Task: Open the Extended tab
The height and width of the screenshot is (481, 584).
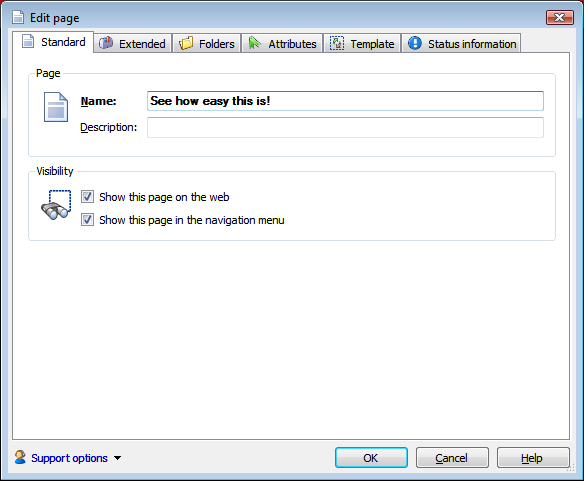Action: [x=133, y=44]
